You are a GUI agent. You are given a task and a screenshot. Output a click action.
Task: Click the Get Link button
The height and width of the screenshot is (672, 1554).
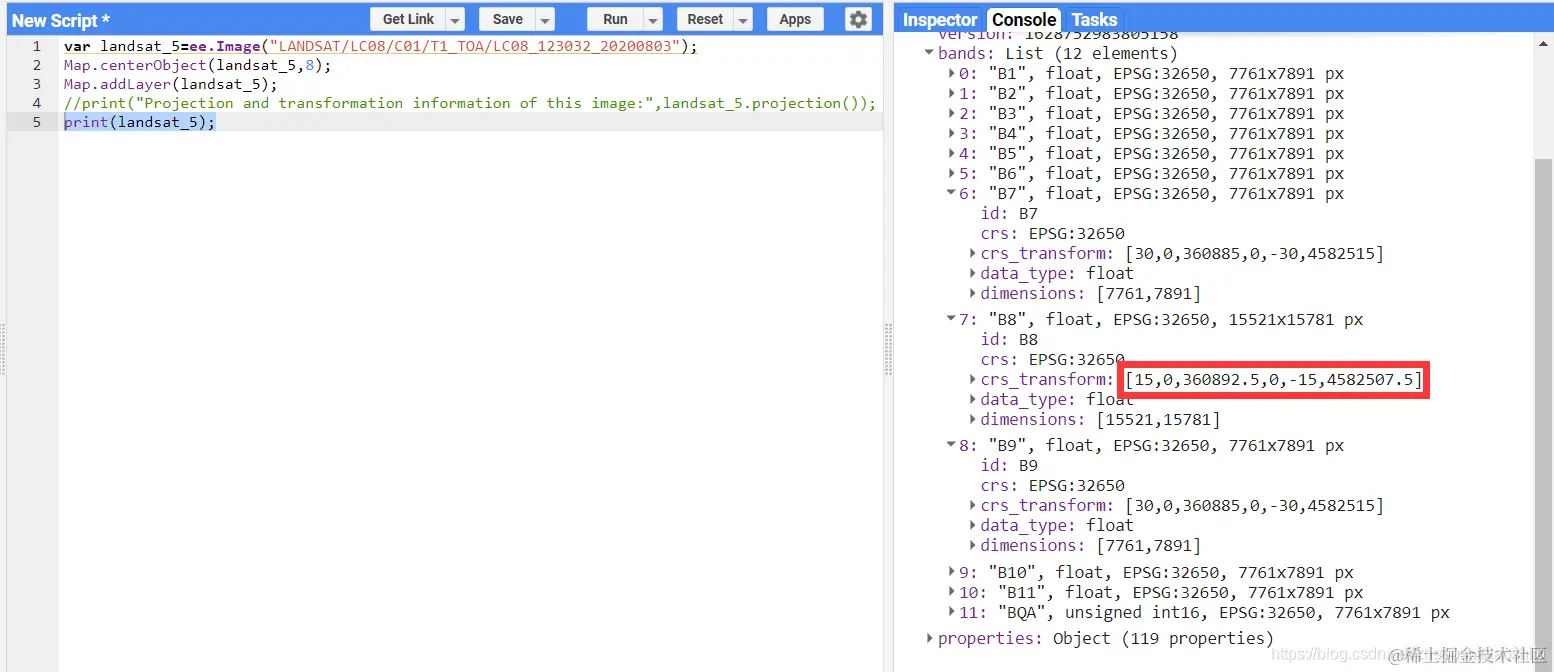[408, 19]
